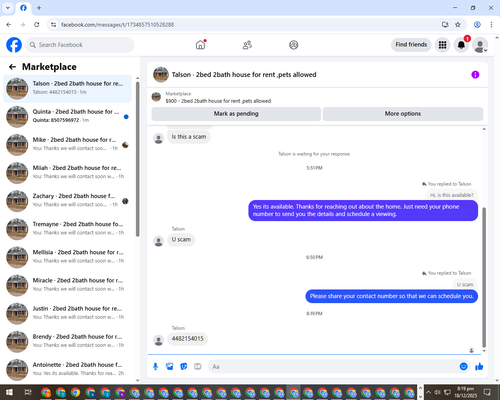Viewport: 500px width, 400px height.
Task: Open the Groups icon in top navigation
Action: (294, 45)
